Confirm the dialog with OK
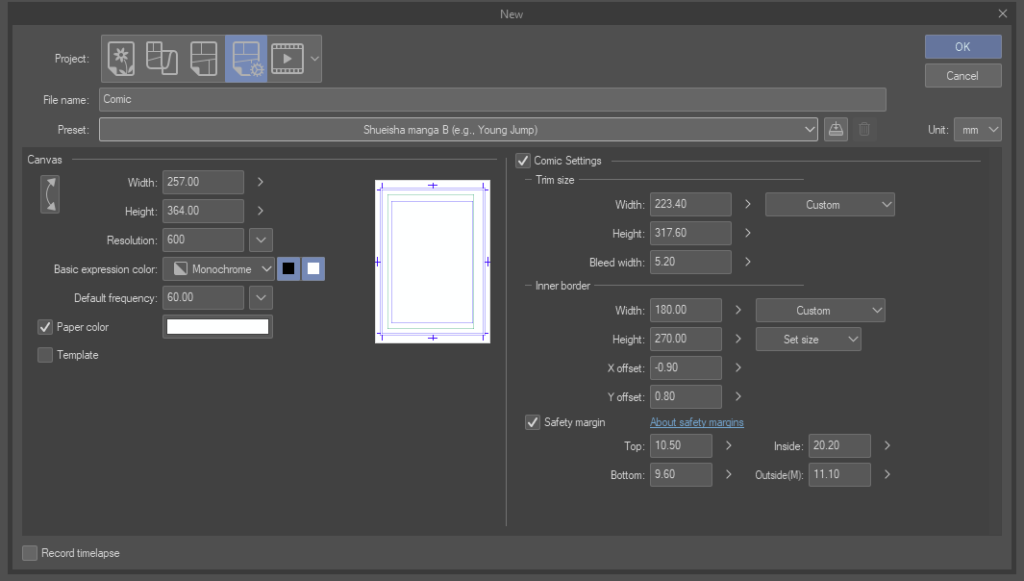The width and height of the screenshot is (1024, 581). (963, 47)
